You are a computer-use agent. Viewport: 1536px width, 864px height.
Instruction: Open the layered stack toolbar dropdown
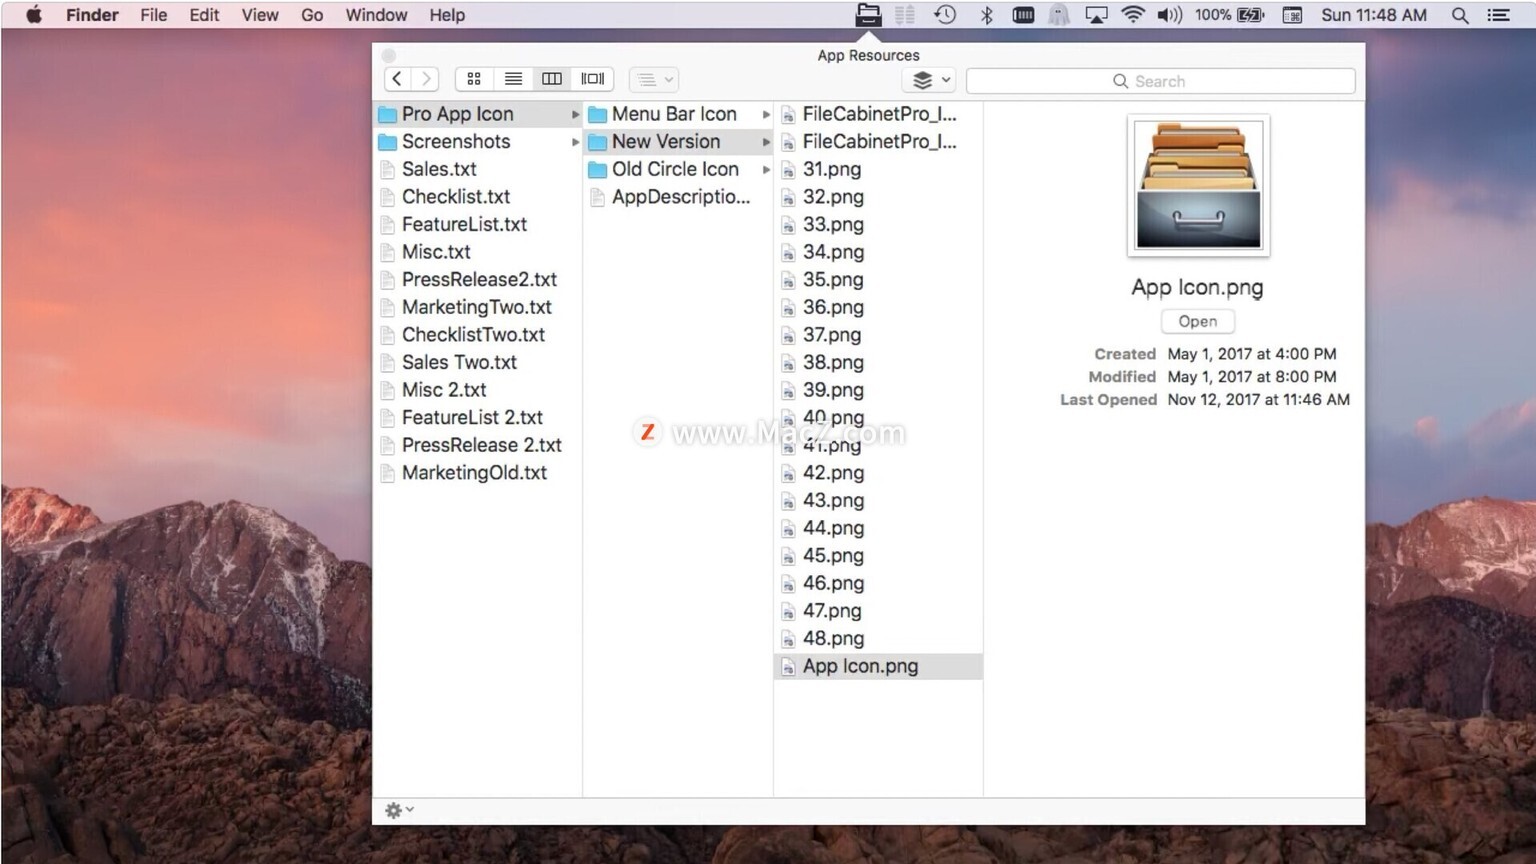[930, 80]
